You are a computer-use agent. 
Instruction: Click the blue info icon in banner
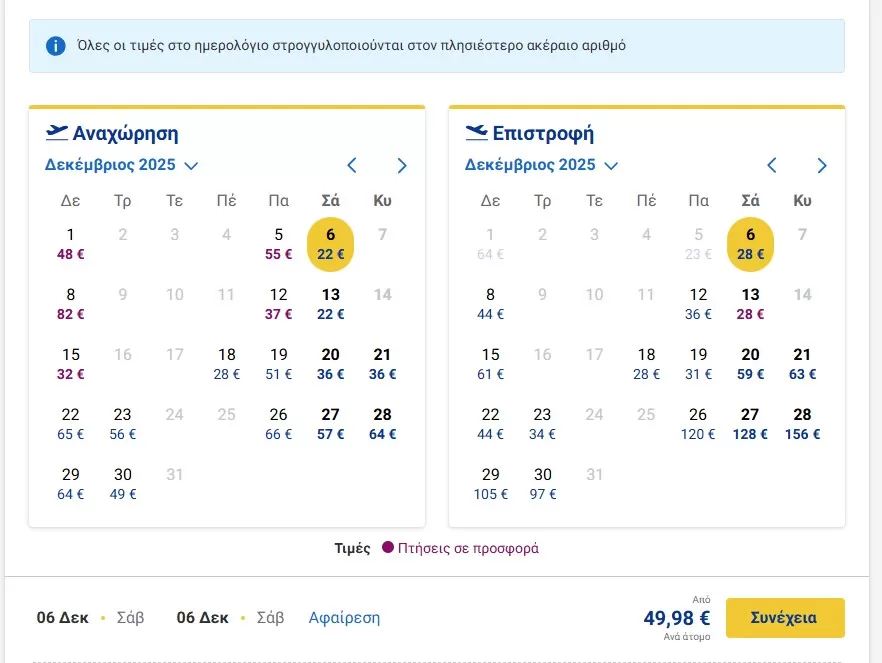(56, 46)
